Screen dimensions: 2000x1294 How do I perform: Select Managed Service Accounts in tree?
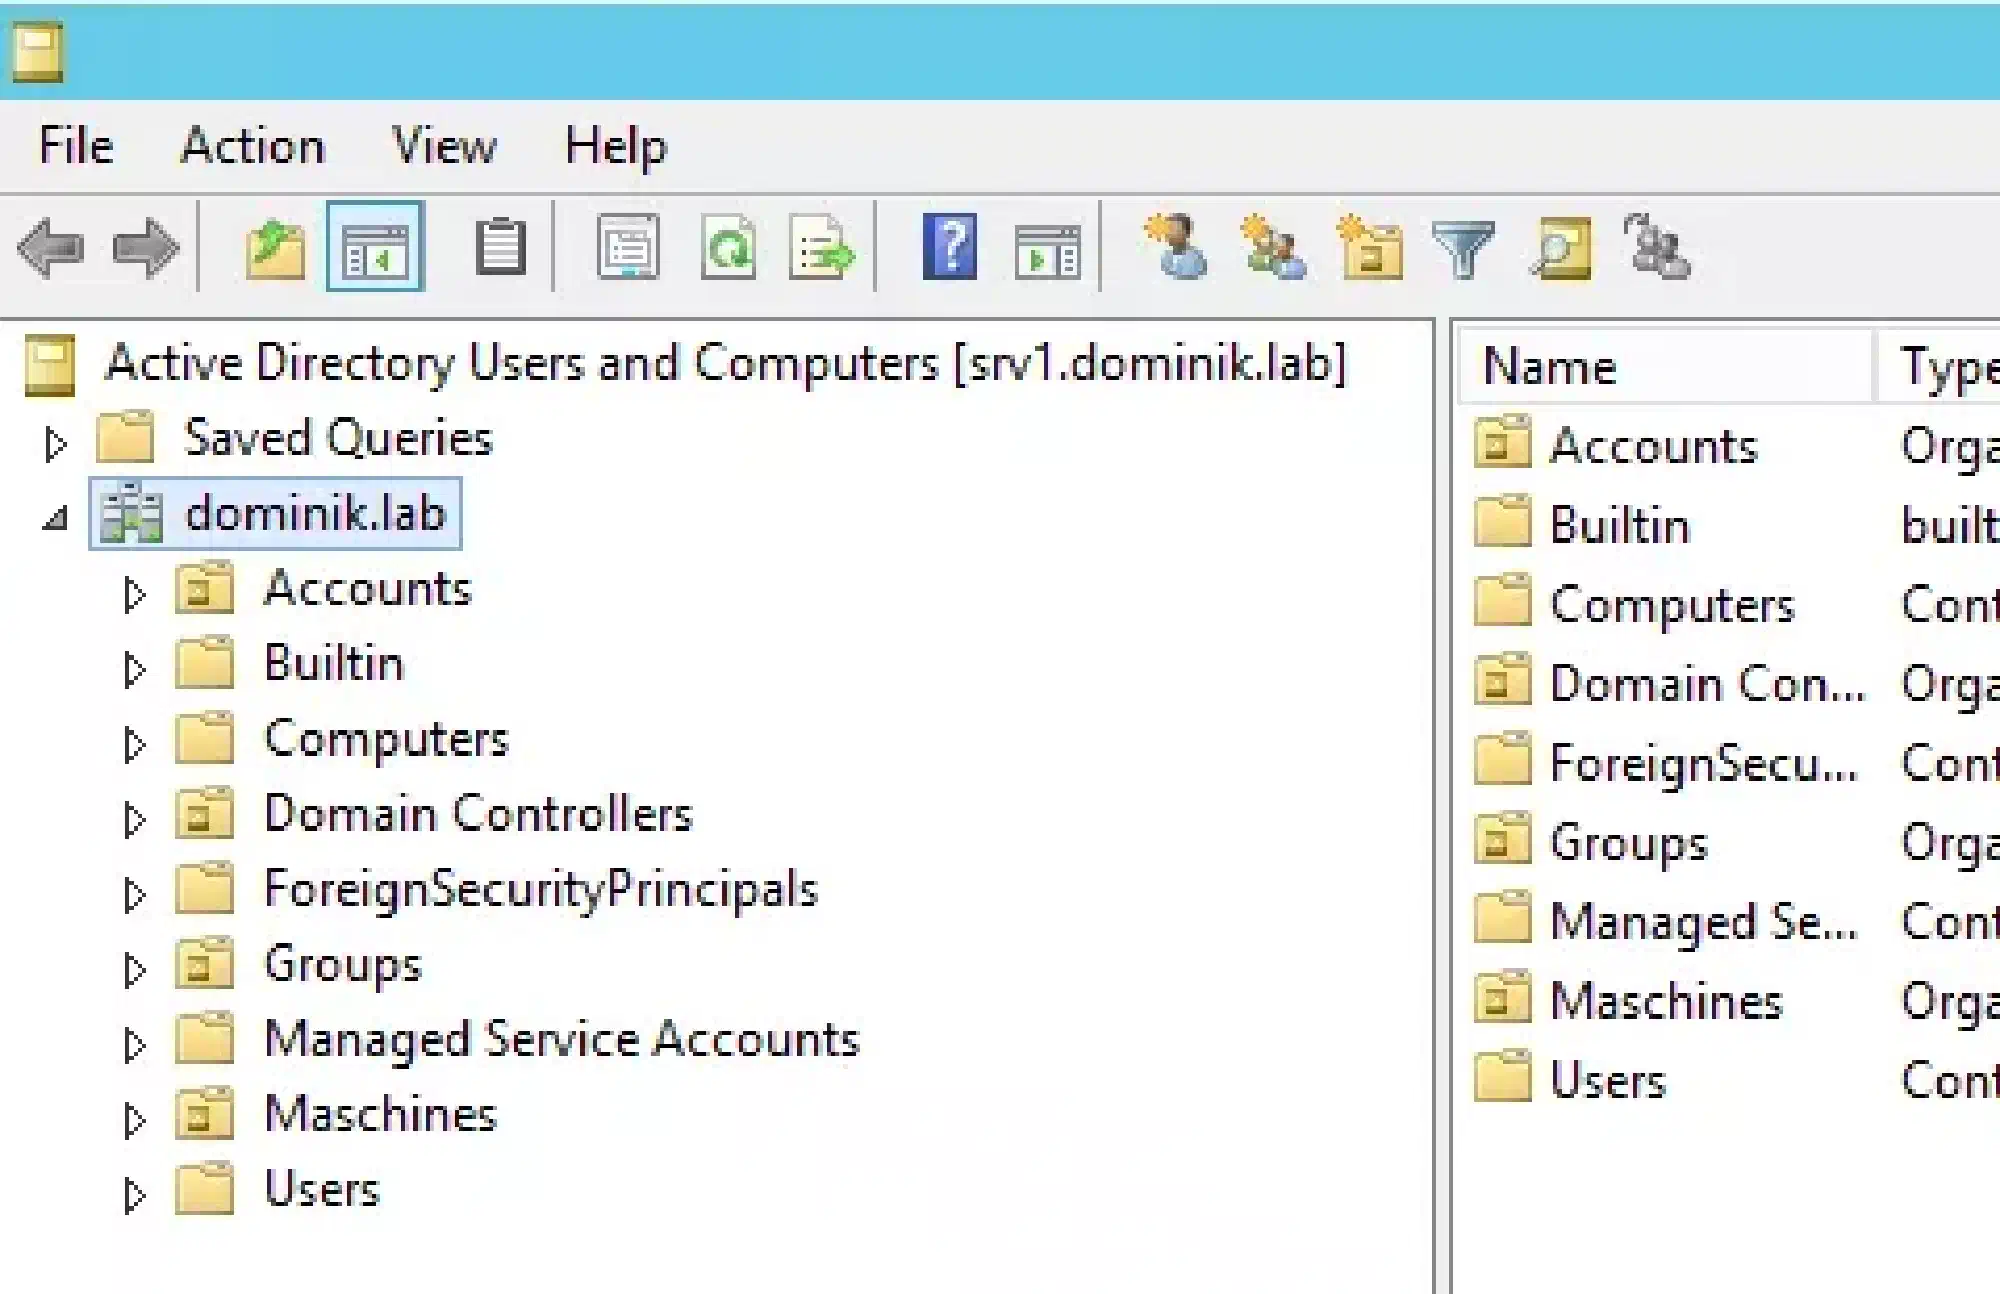[561, 1040]
